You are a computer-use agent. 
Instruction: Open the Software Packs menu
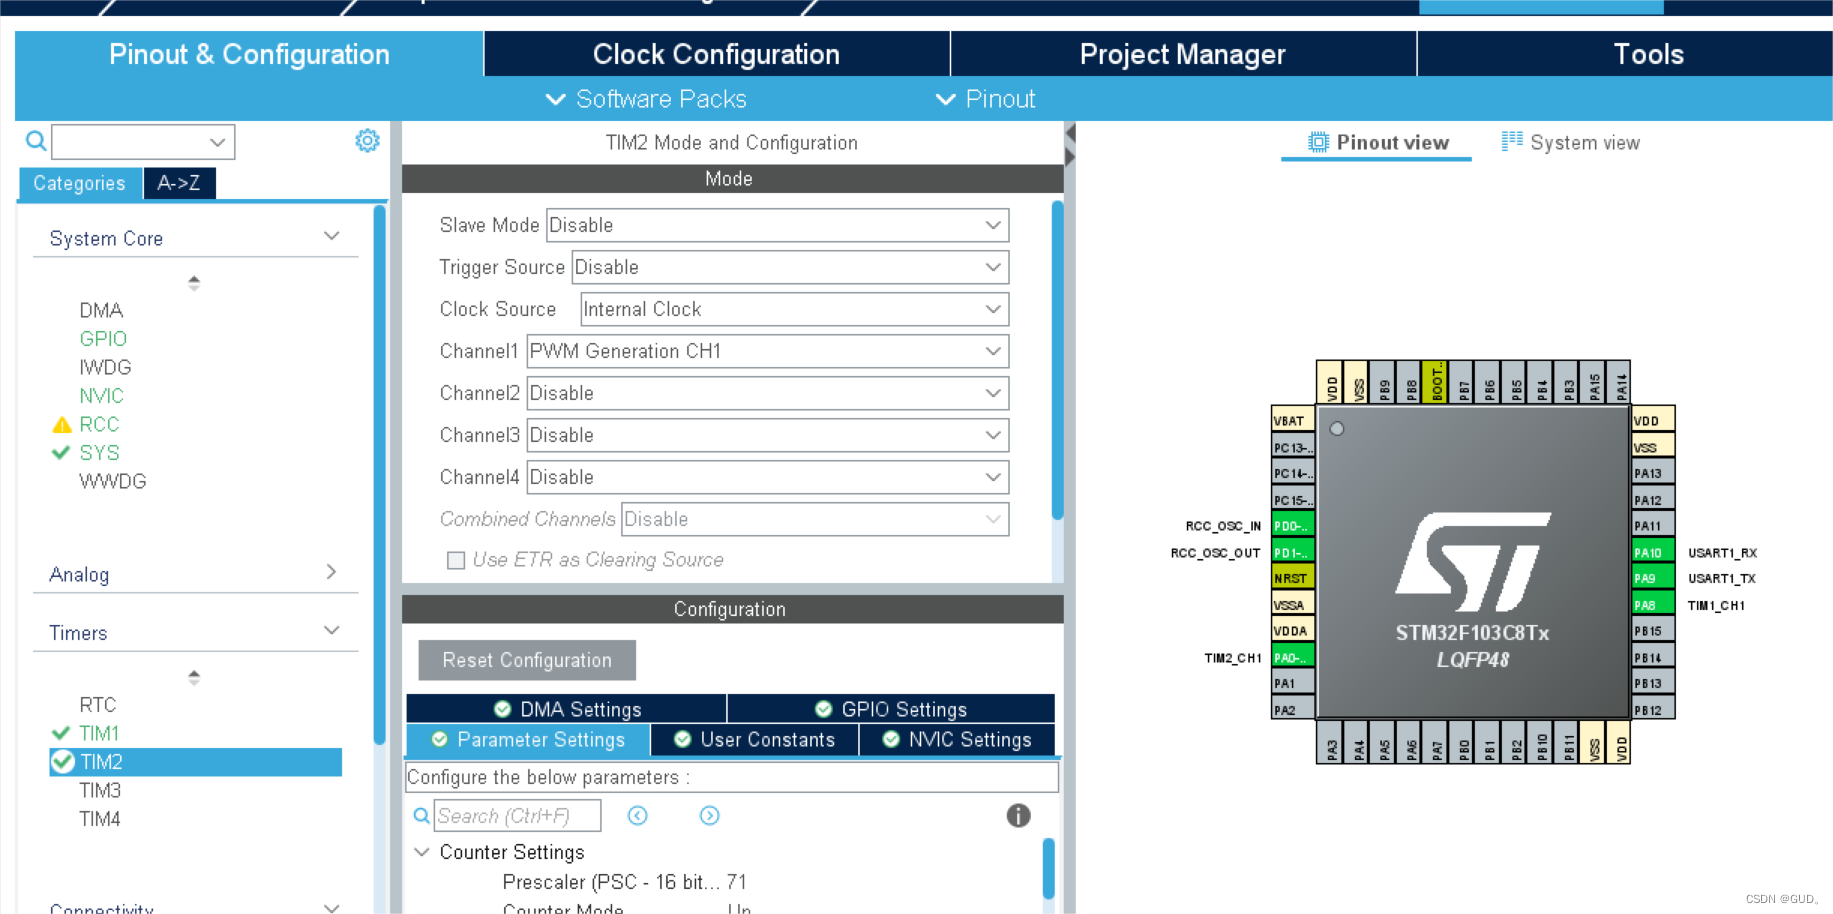(x=646, y=99)
